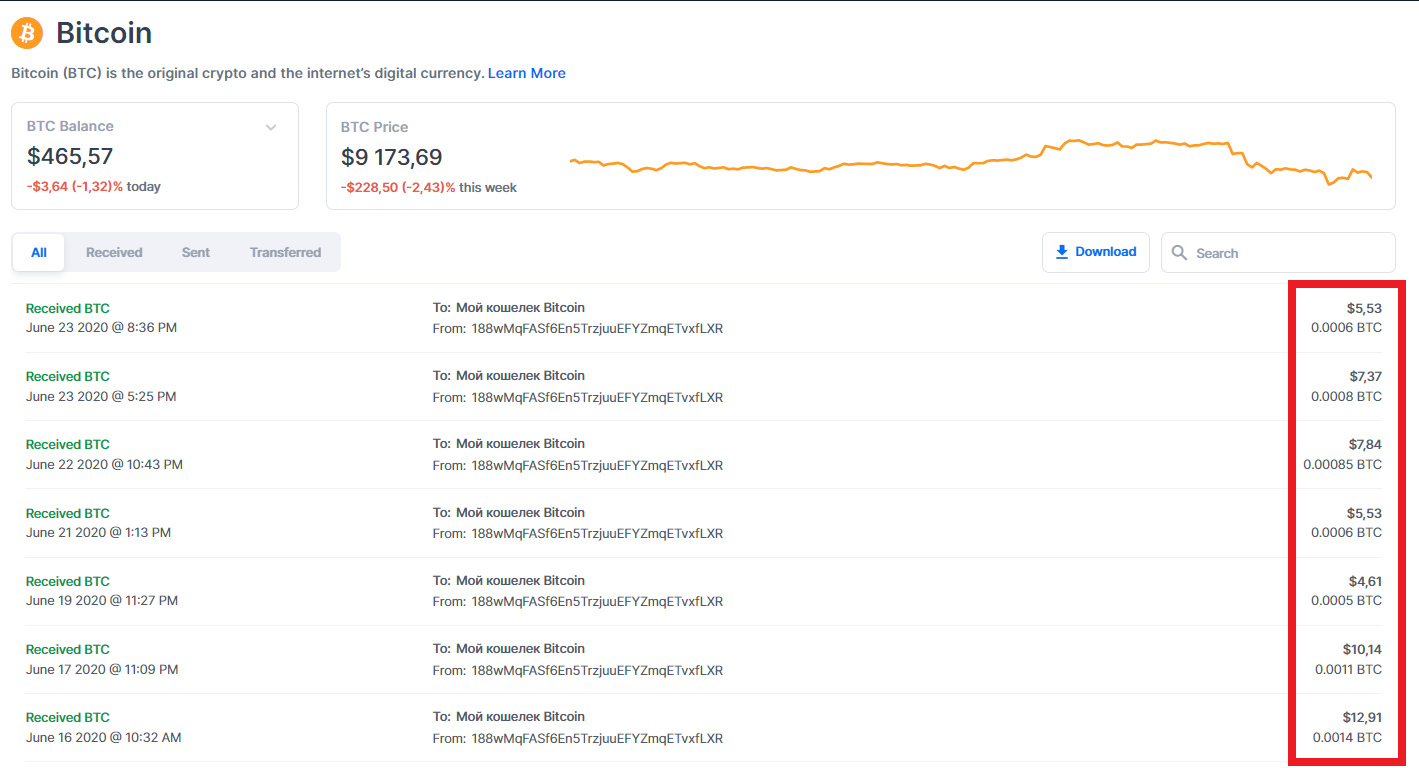Click the Bitcoin page heading
The height and width of the screenshot is (768, 1419).
click(x=104, y=33)
